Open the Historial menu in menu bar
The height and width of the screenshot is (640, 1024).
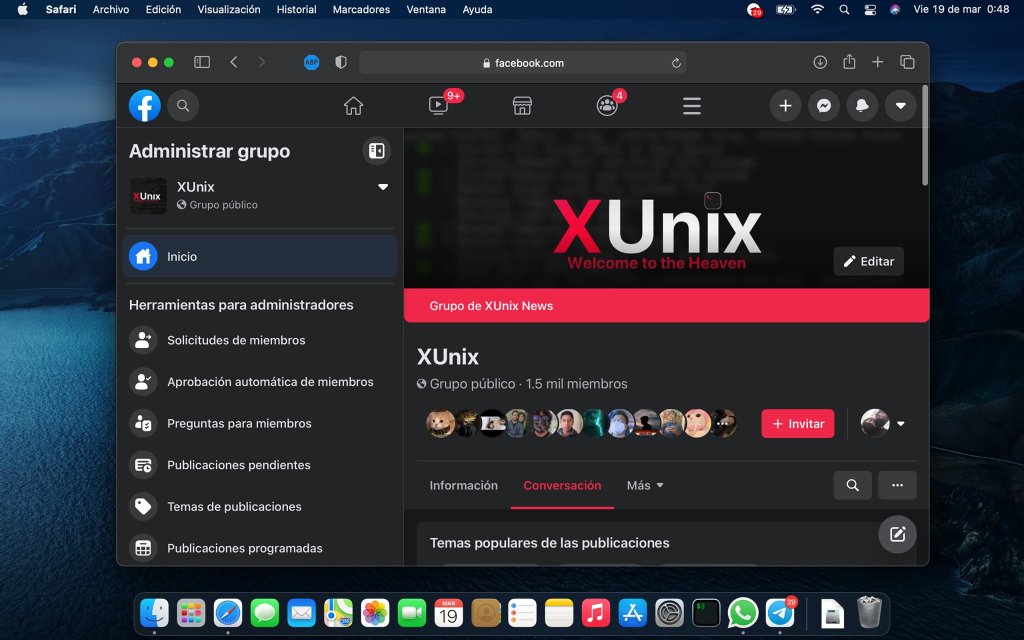(x=296, y=9)
